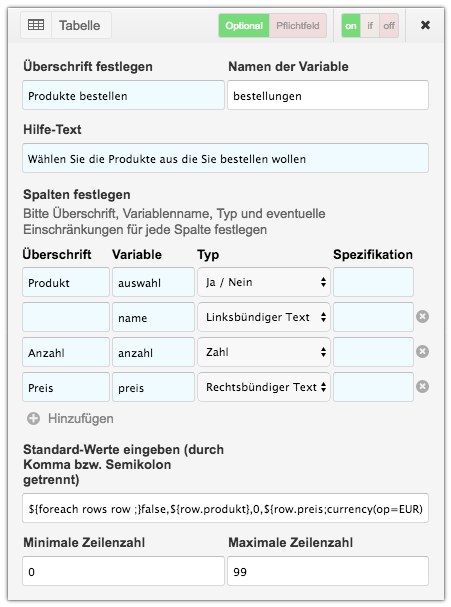Set field to Optional
Viewport: 451px width, 607px height.
point(244,26)
